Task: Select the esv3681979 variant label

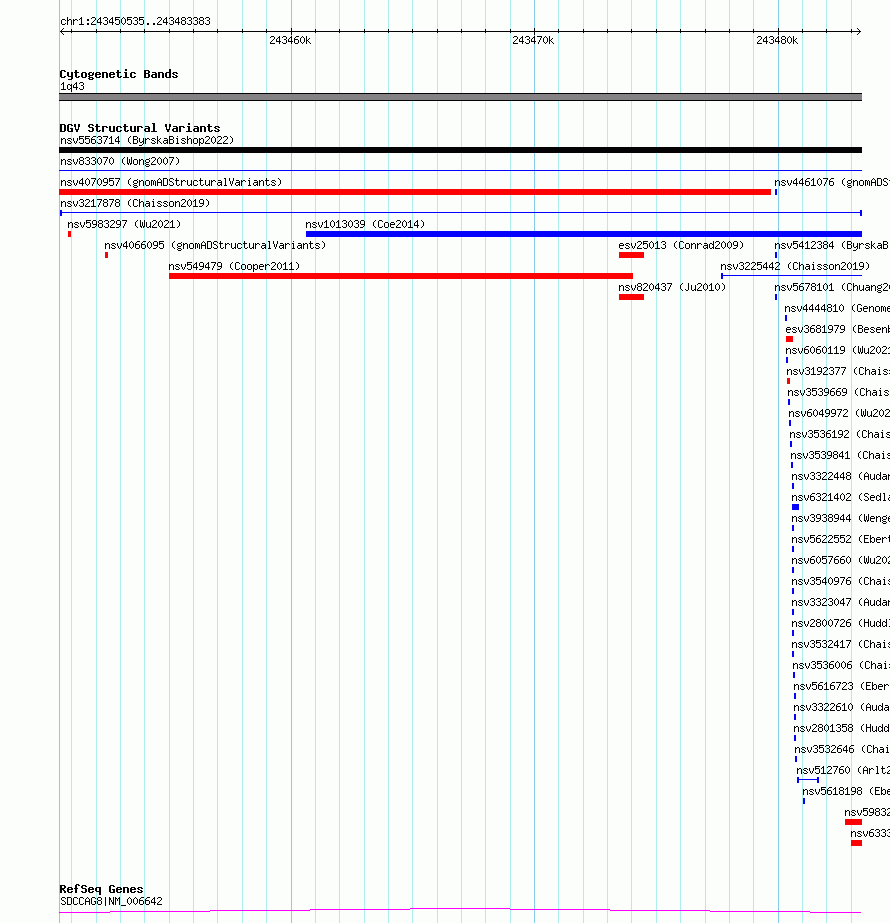Action: click(838, 330)
